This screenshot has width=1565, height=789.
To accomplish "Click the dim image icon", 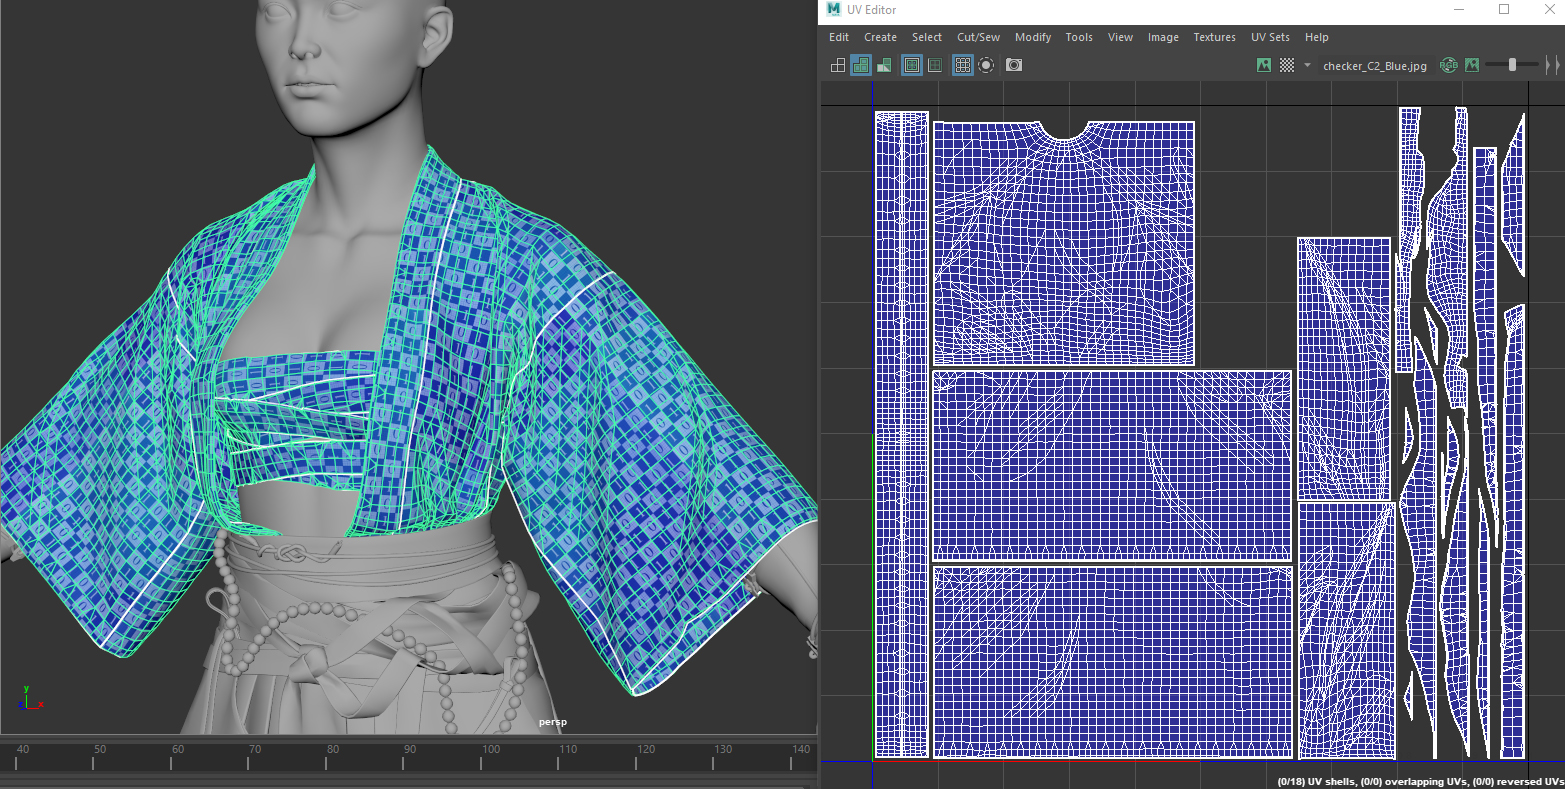I will coord(1472,65).
